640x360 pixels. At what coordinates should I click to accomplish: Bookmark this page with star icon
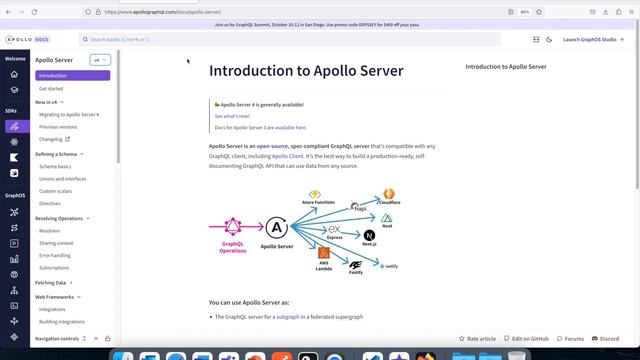[x=539, y=12]
